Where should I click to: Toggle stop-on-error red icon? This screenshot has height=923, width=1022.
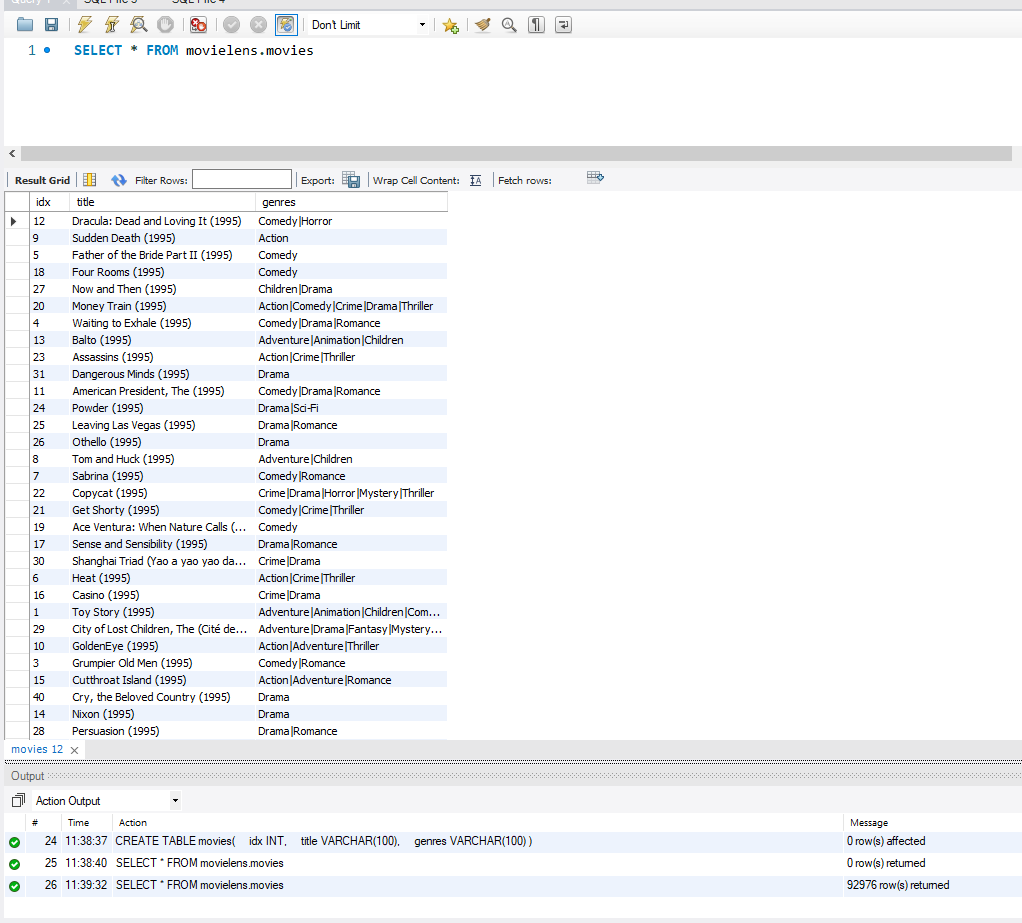[x=198, y=25]
